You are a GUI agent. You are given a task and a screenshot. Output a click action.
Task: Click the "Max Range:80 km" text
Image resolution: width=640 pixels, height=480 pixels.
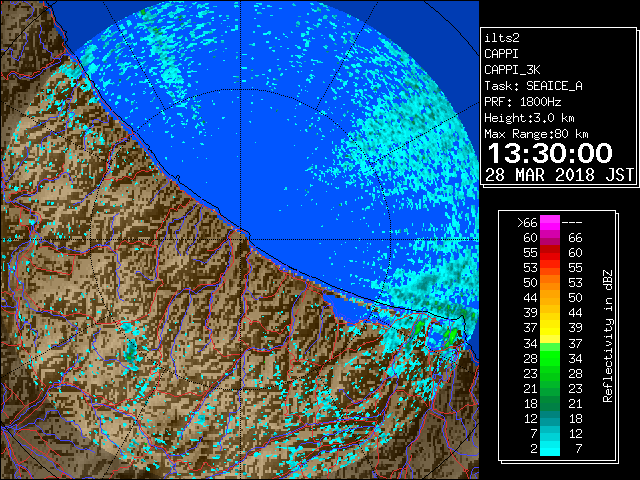tap(536, 134)
